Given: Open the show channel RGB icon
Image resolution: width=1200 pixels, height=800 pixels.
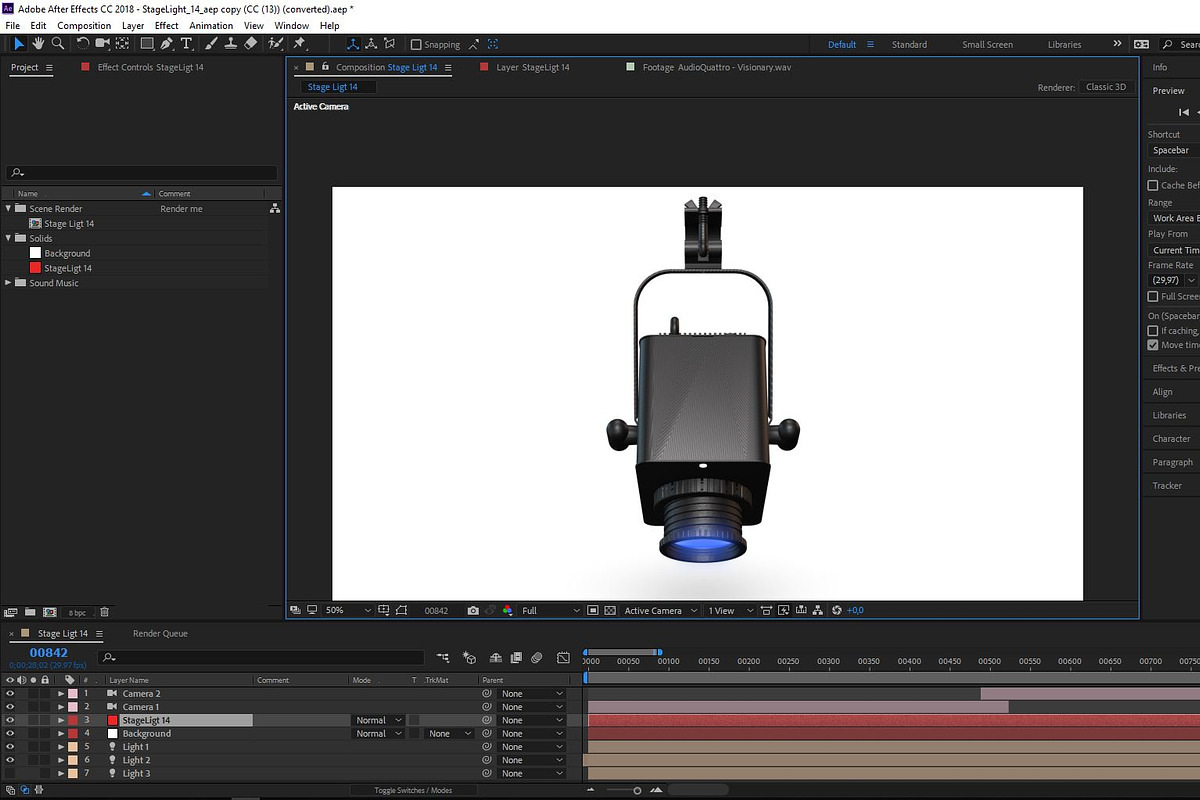Looking at the screenshot, I should pyautogui.click(x=507, y=610).
